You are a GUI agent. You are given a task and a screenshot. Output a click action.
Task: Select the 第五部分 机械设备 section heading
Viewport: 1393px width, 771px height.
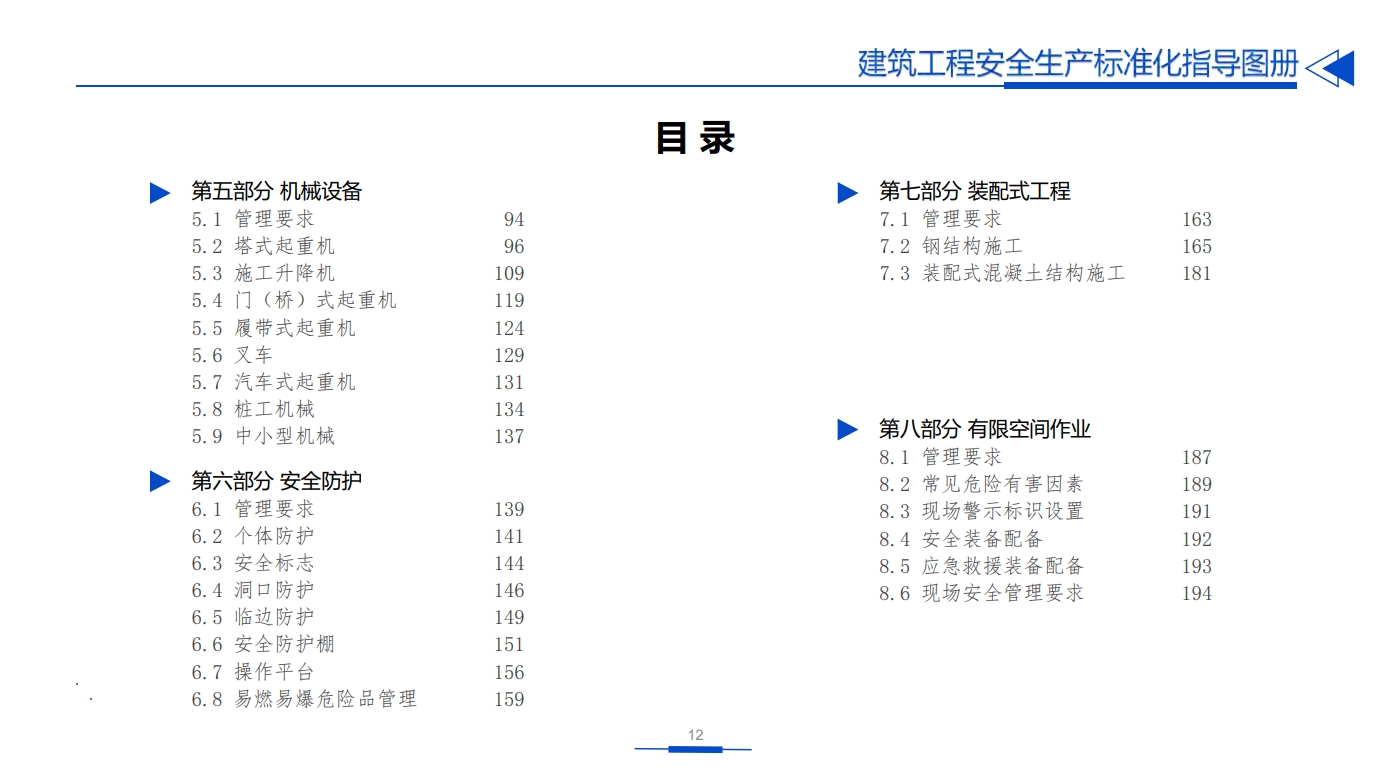277,192
